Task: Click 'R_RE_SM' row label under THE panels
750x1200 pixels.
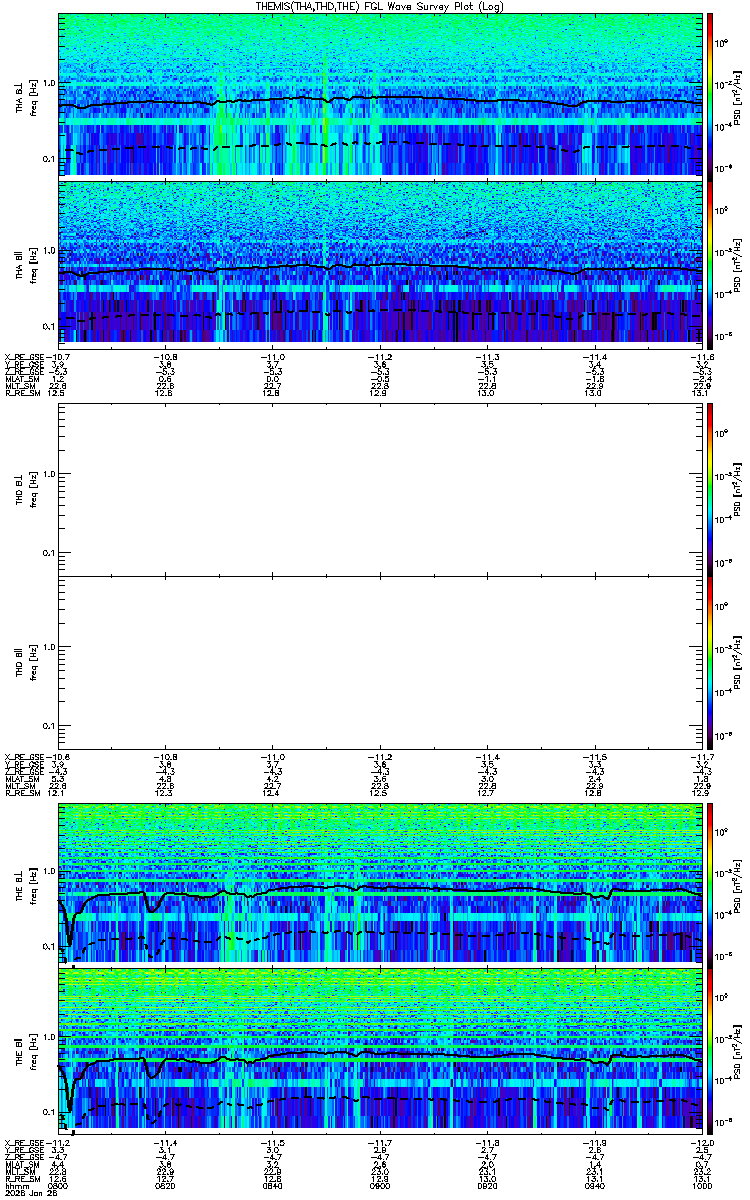Action: 21,1178
